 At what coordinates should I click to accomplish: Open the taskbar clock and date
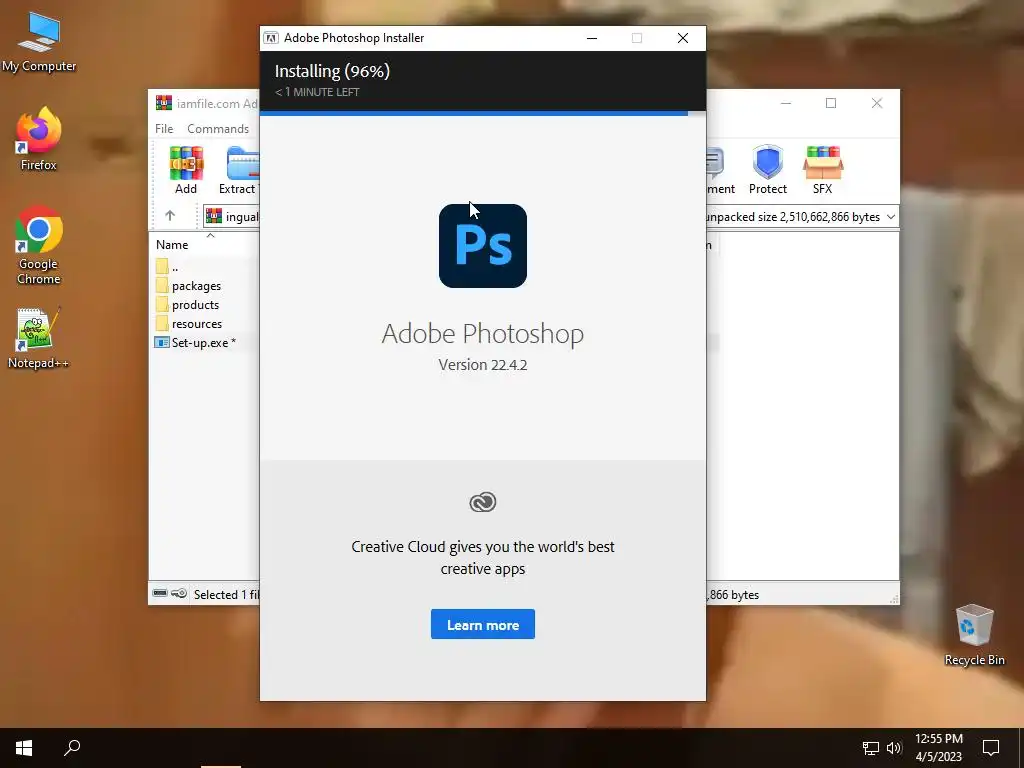pos(938,748)
